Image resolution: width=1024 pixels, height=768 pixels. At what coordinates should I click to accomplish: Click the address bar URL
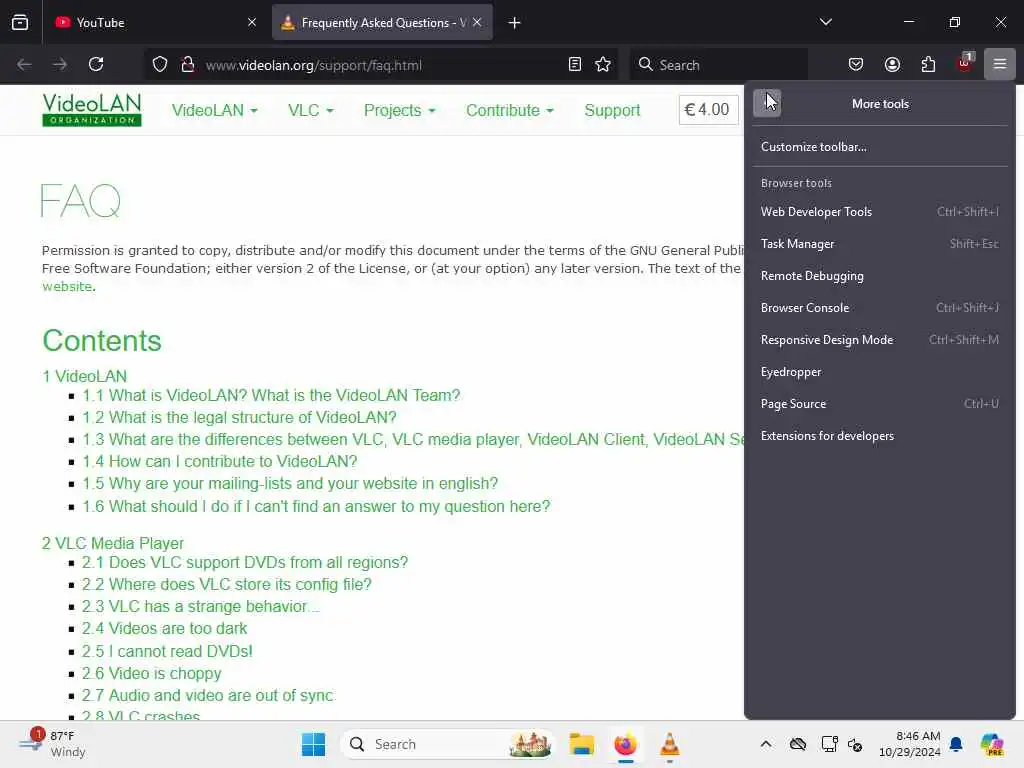coord(313,65)
